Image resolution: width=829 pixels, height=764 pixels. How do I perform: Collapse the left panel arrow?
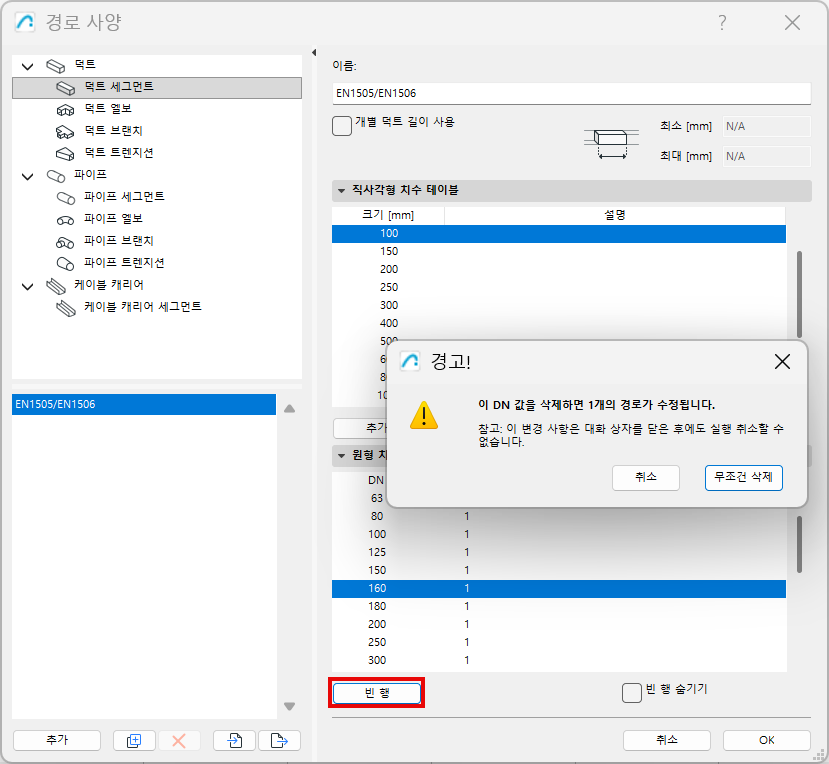pos(314,52)
